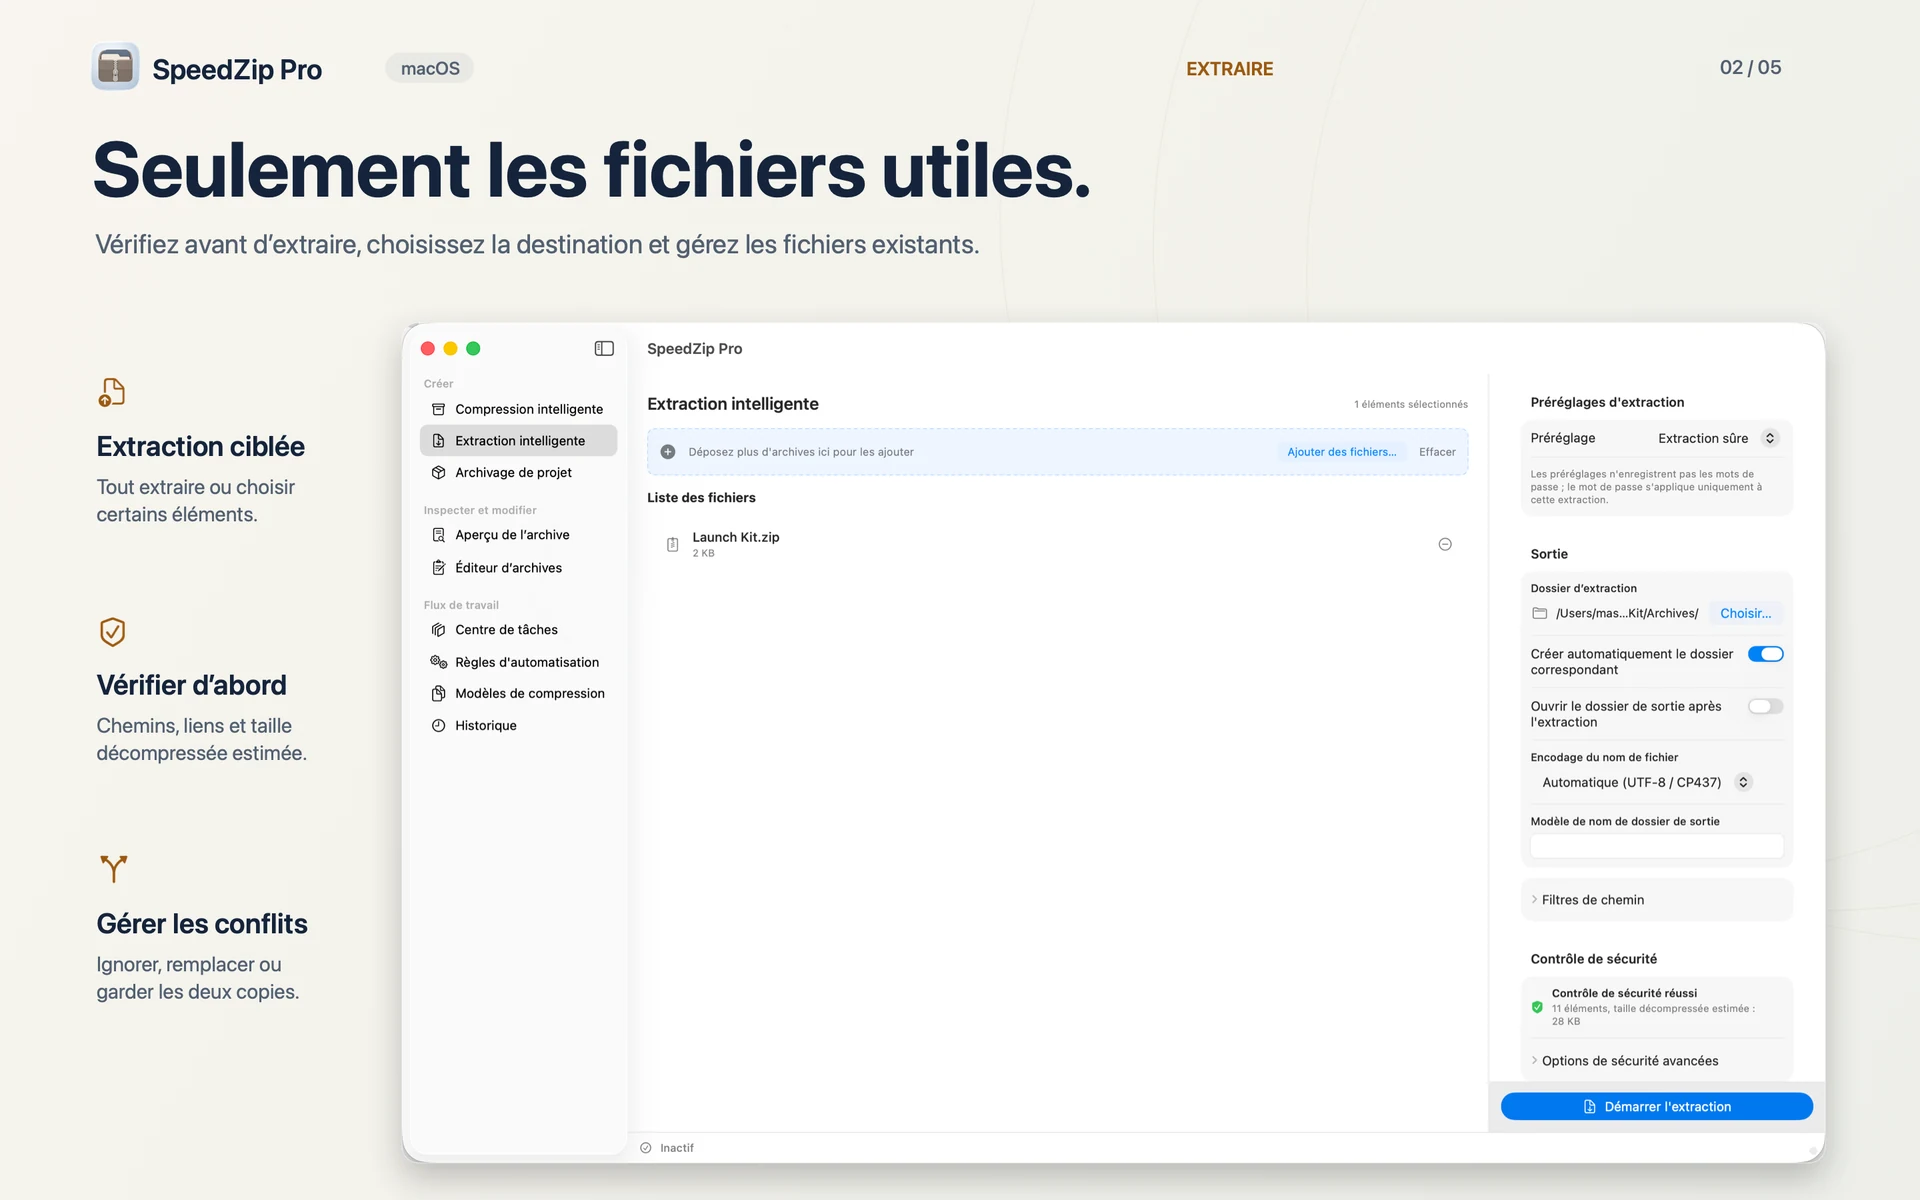
Task: Click the Inactif status text
Action: coord(677,1148)
